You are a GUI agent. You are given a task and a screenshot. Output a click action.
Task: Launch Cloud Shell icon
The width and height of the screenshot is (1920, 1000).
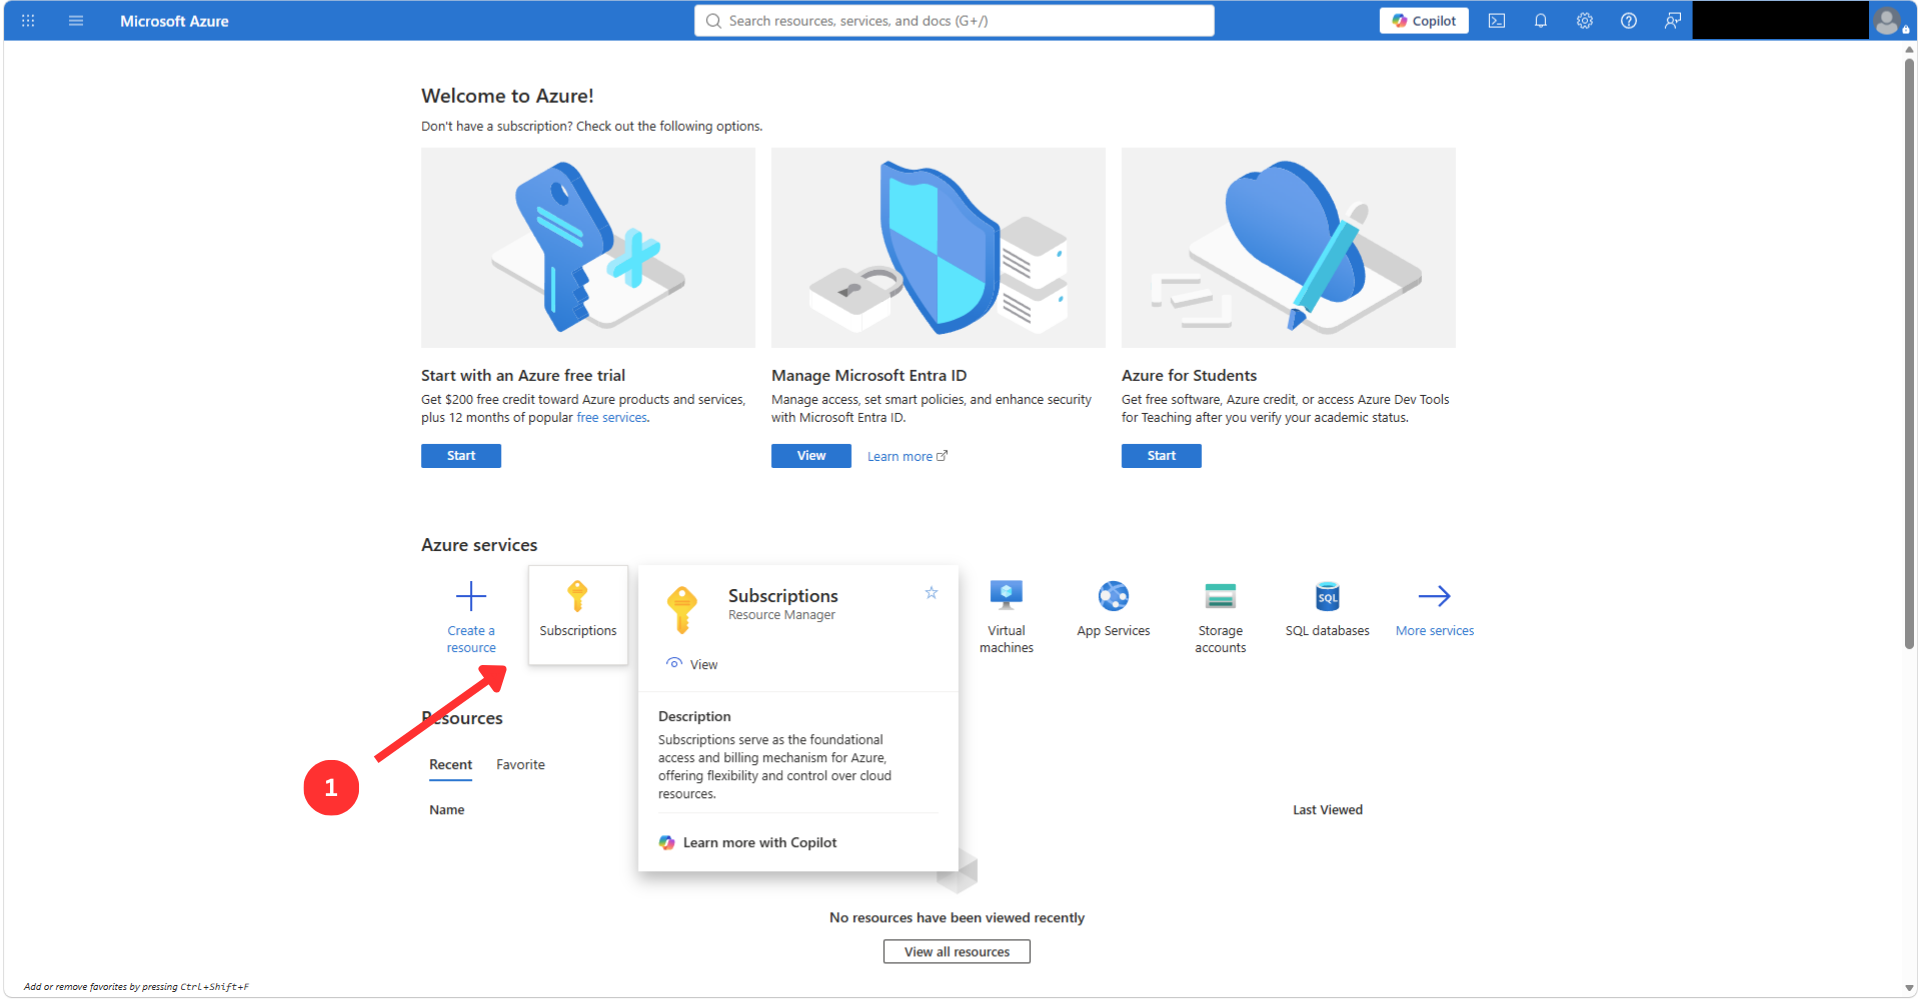point(1497,21)
